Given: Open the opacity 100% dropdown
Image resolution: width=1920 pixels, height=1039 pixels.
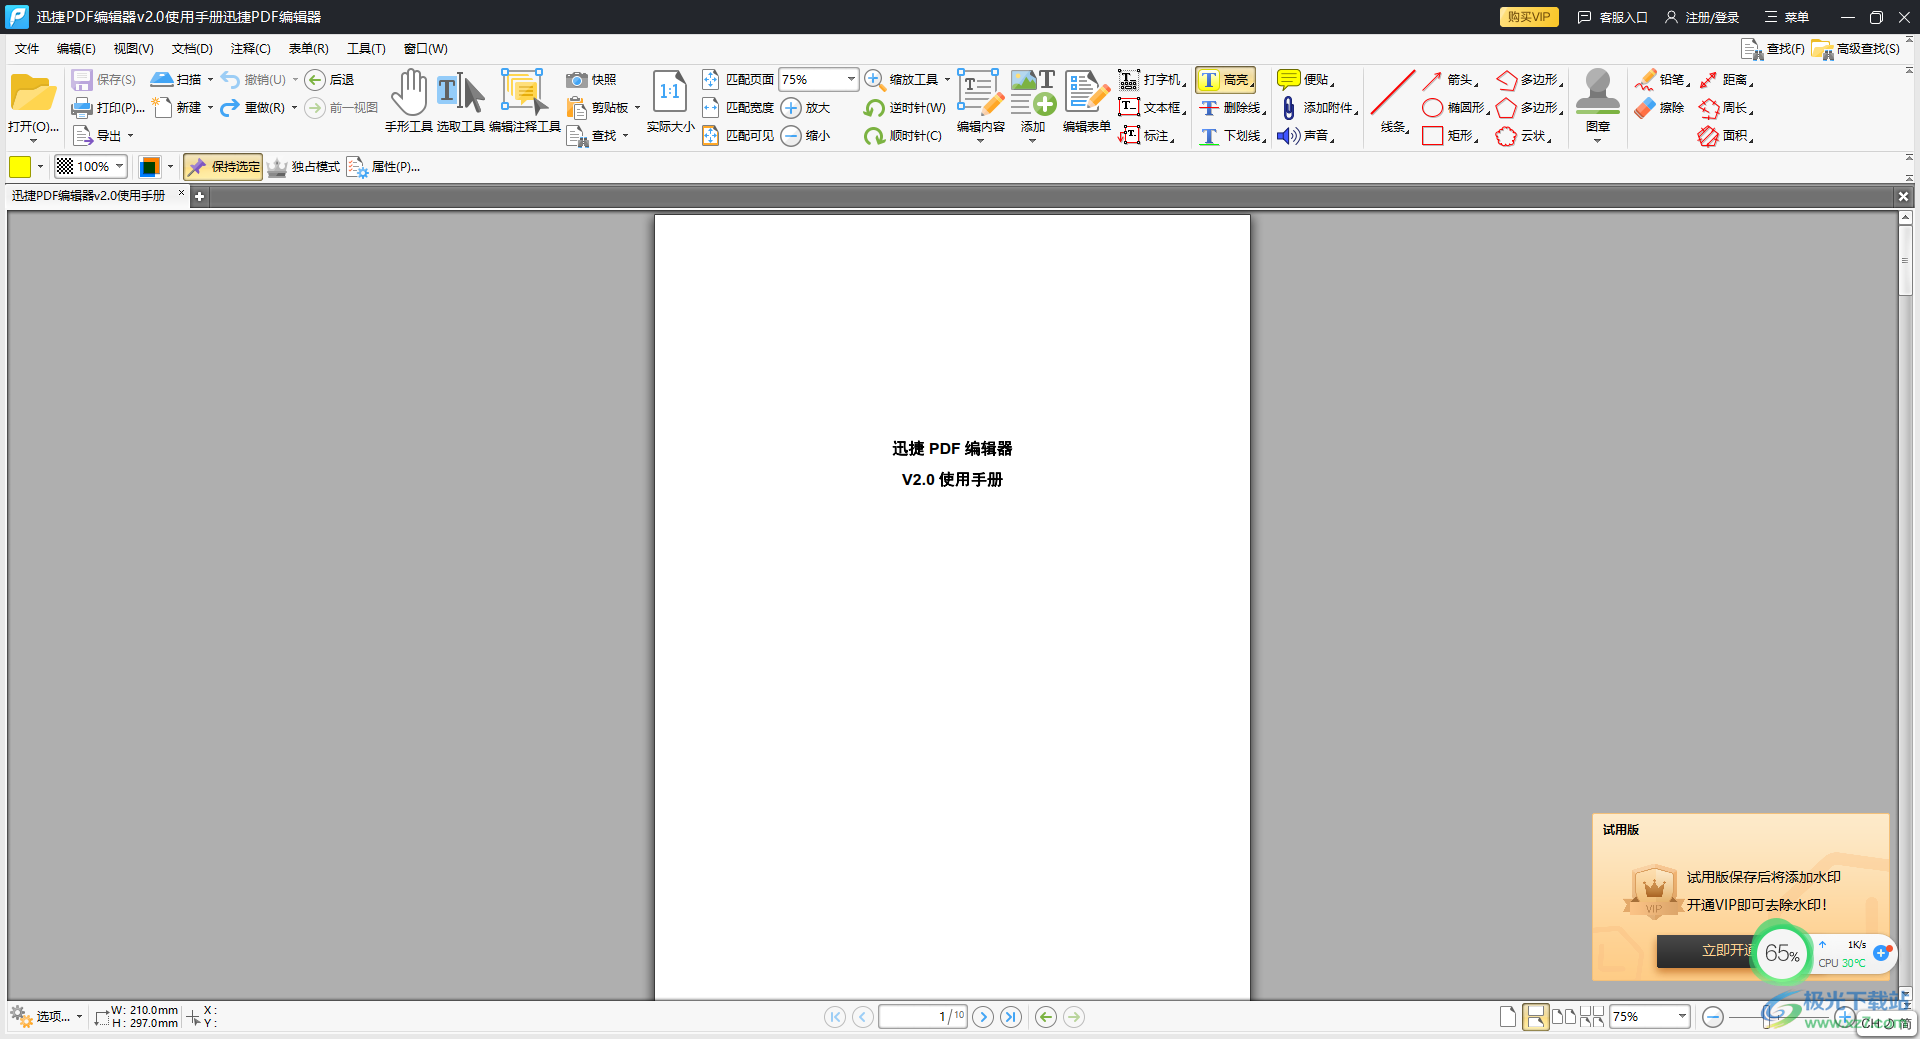Looking at the screenshot, I should 120,166.
